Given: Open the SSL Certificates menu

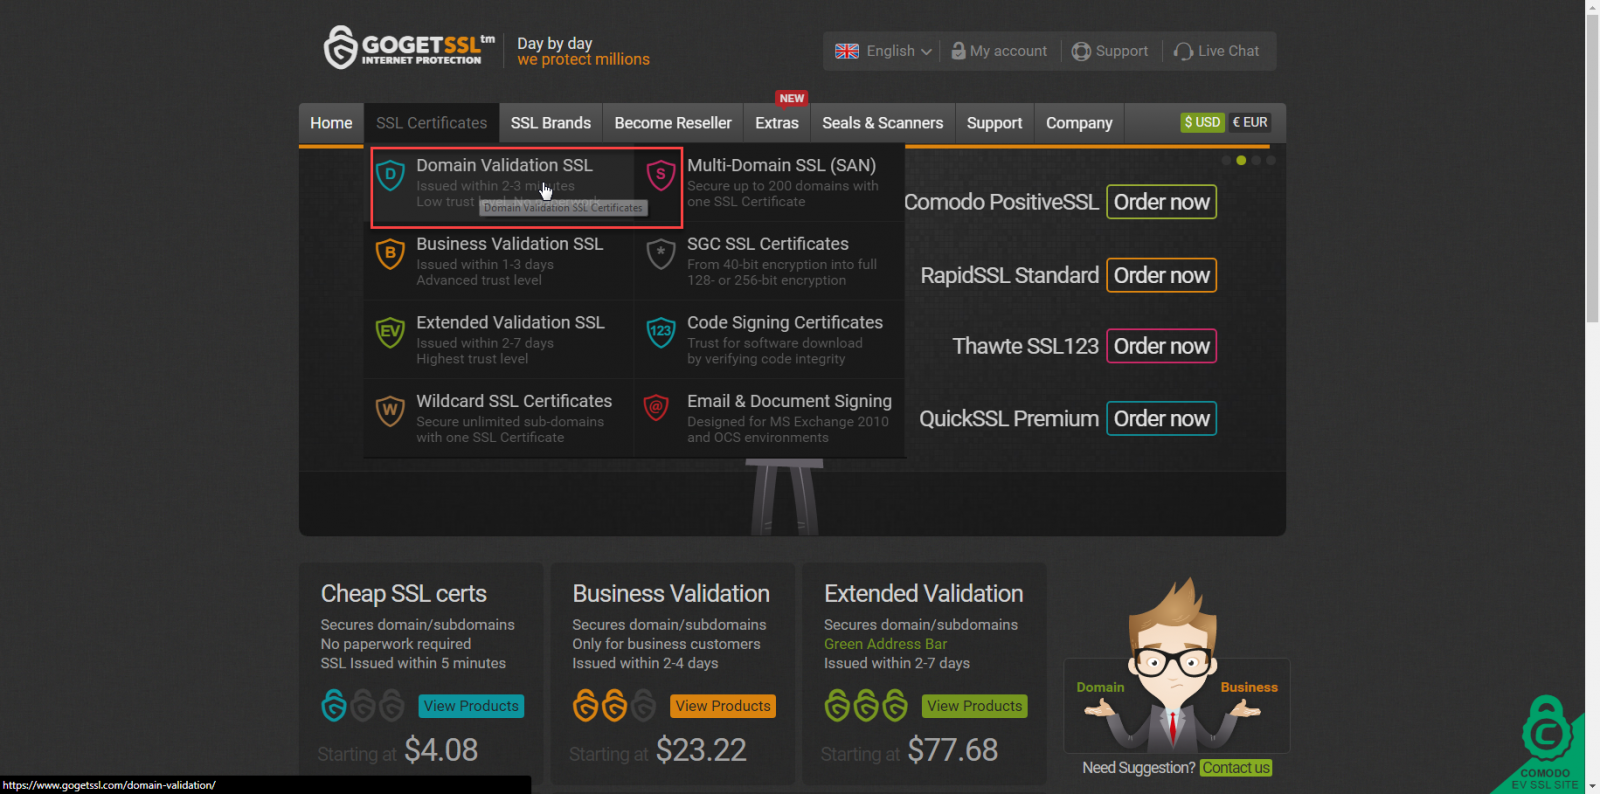Looking at the screenshot, I should 432,123.
